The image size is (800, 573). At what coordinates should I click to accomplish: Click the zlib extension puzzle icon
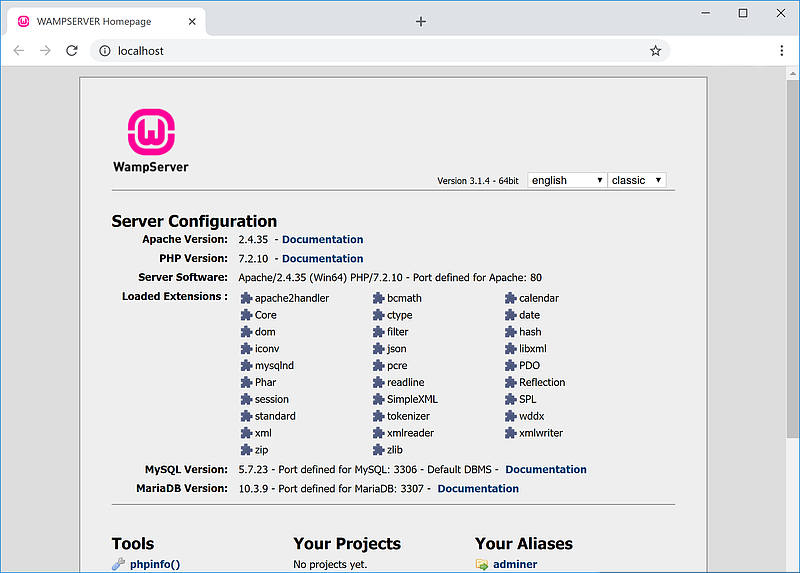click(x=379, y=450)
